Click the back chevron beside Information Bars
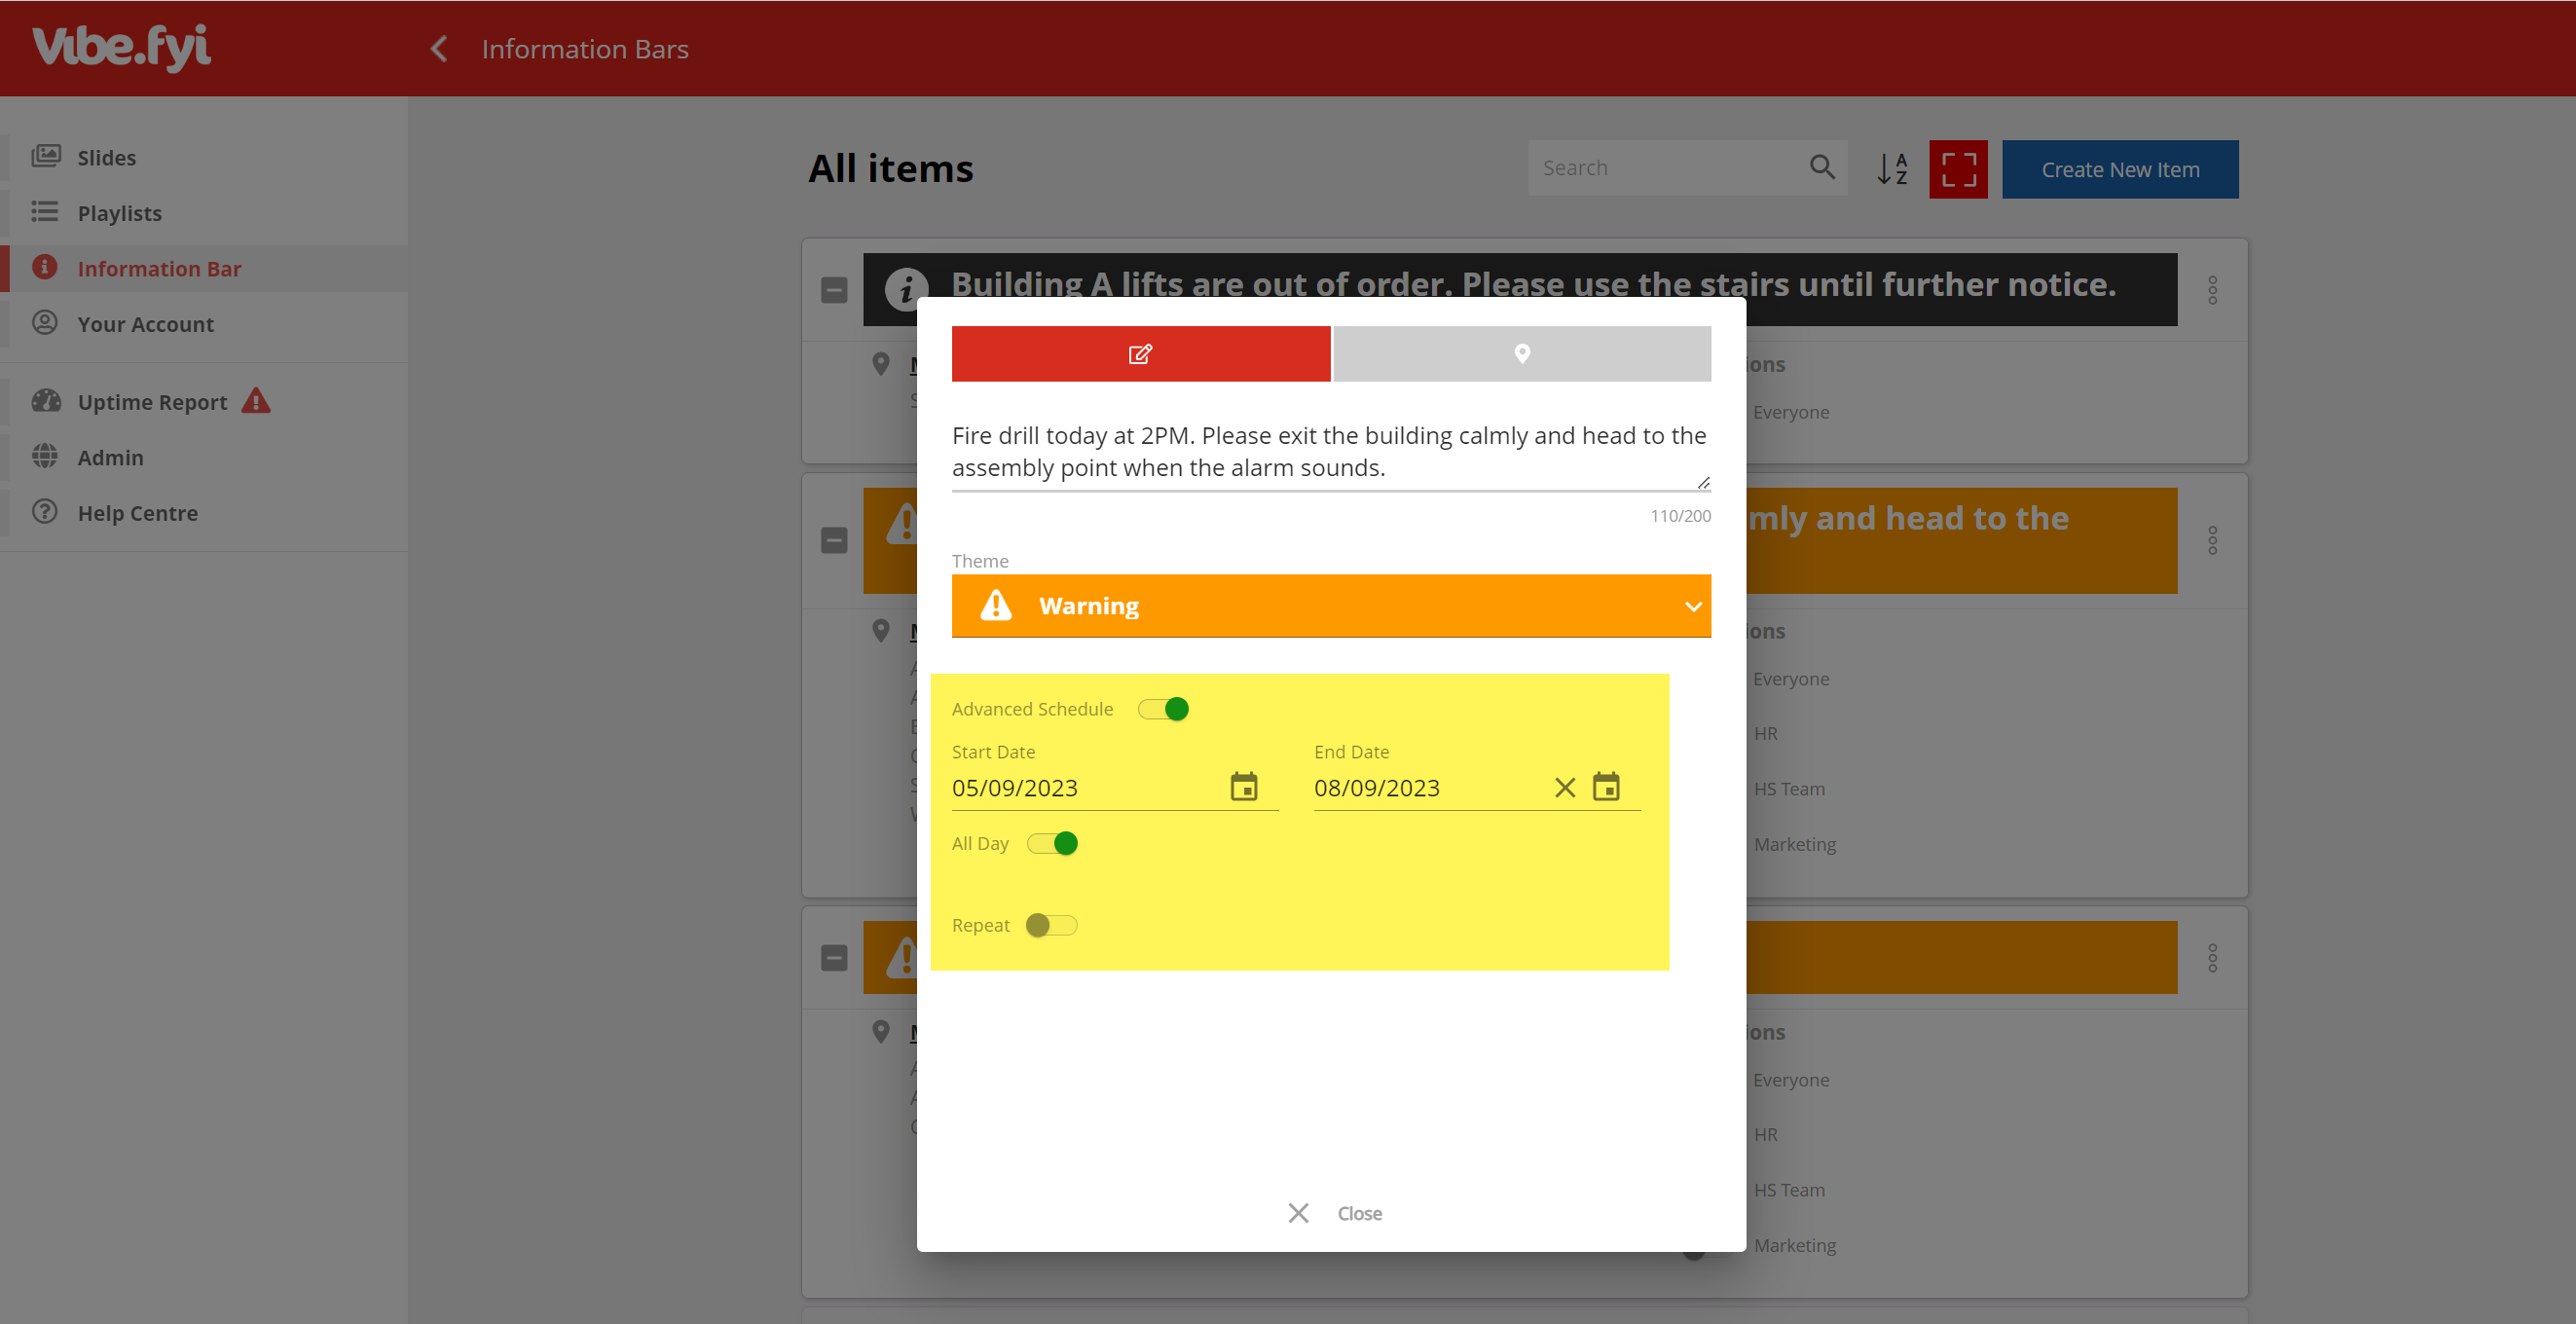The height and width of the screenshot is (1324, 2576). tap(438, 49)
